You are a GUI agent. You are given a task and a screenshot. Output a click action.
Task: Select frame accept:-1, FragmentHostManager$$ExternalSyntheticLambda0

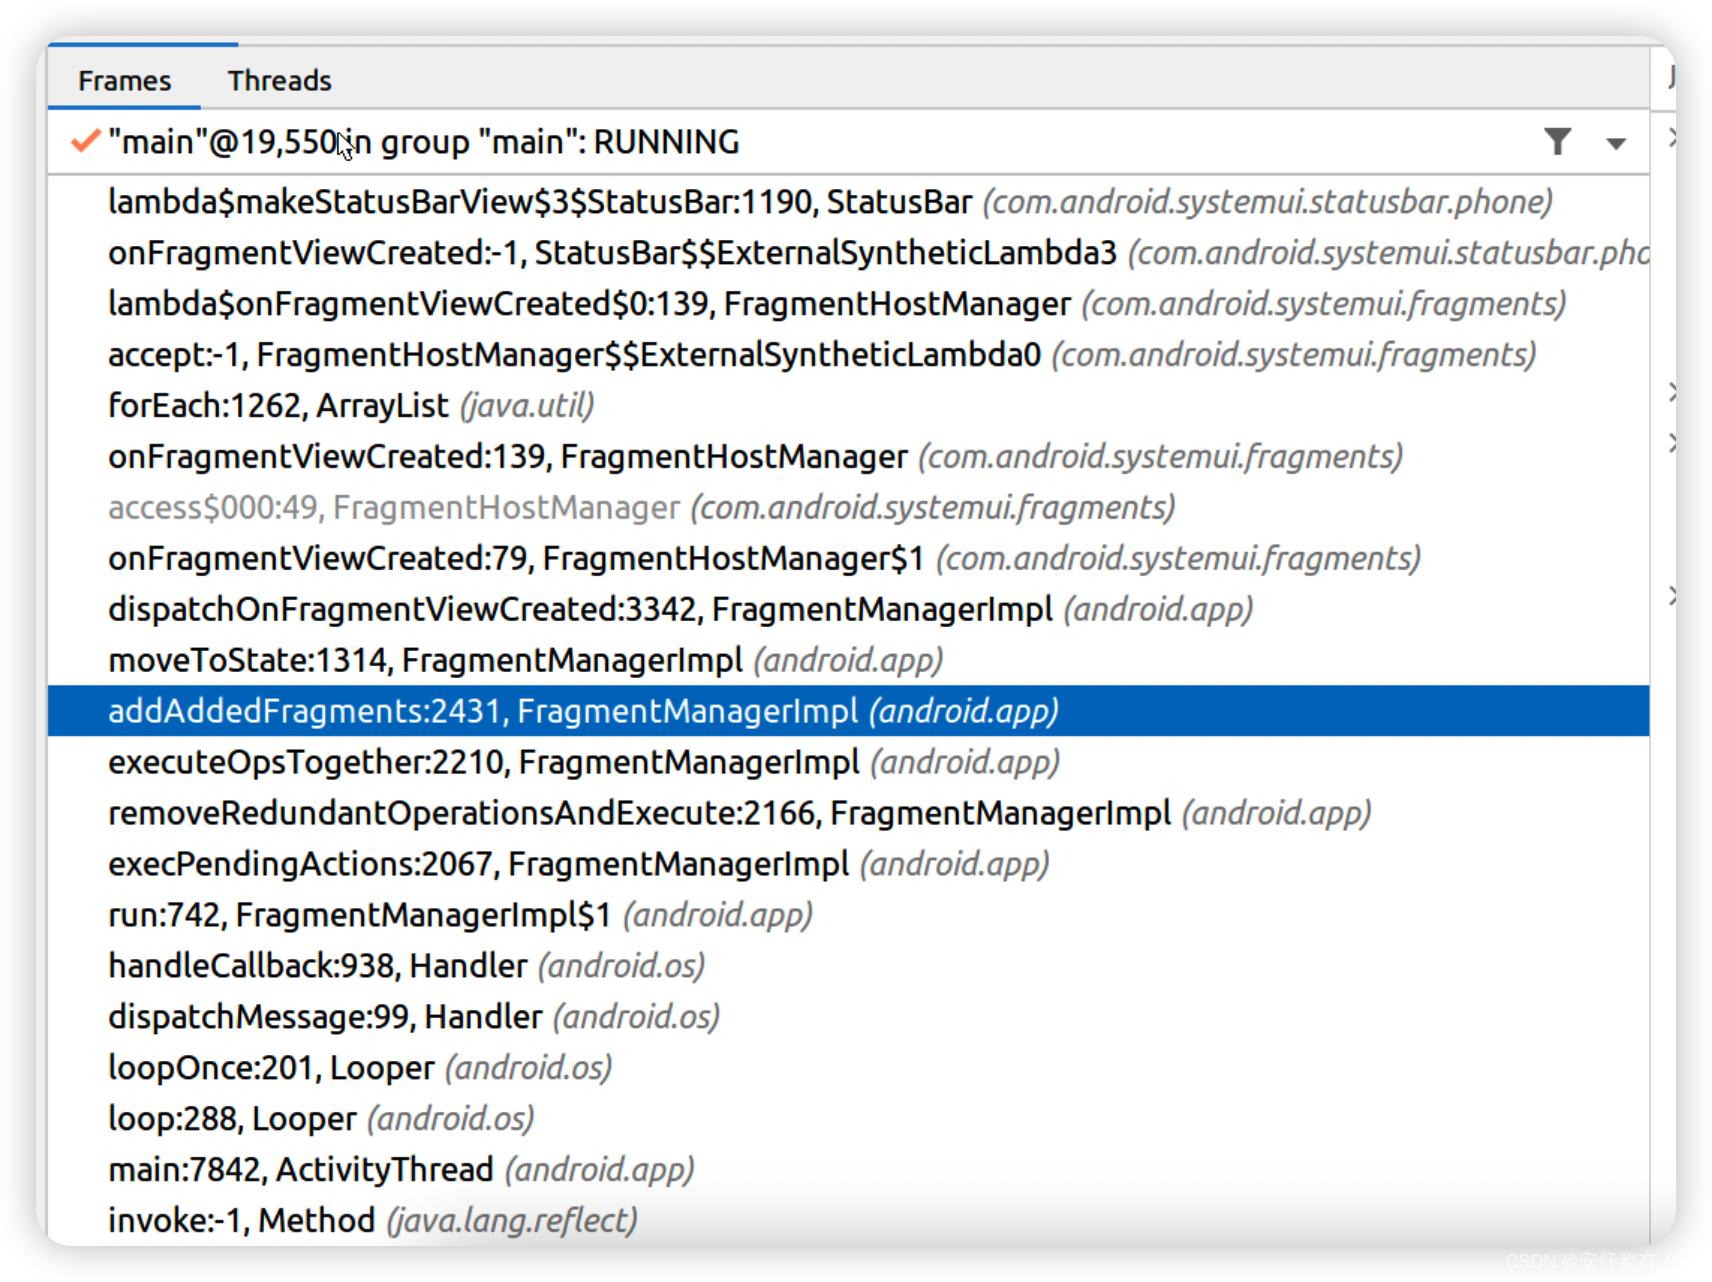pyautogui.click(x=848, y=355)
